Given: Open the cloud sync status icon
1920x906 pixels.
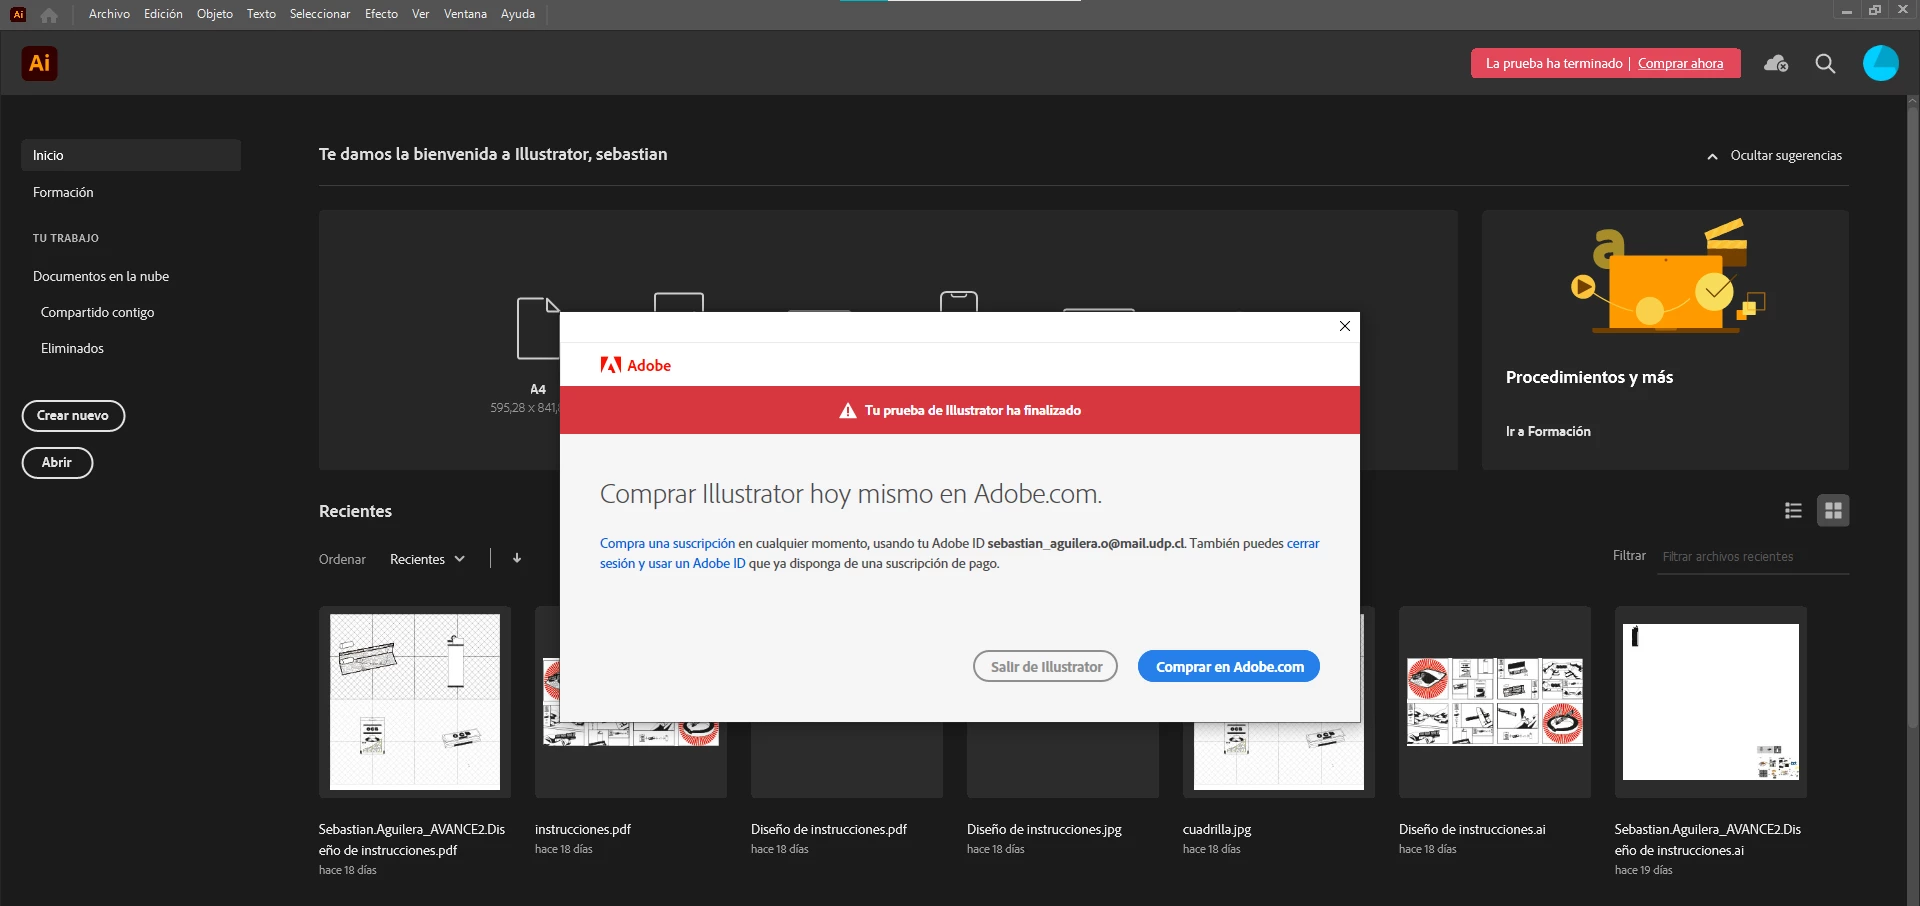Looking at the screenshot, I should (1776, 63).
